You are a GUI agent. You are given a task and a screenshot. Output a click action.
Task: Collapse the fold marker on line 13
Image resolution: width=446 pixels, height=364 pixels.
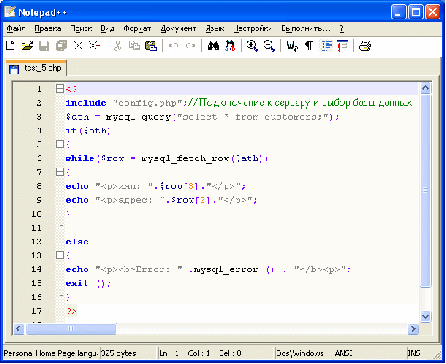(x=60, y=255)
